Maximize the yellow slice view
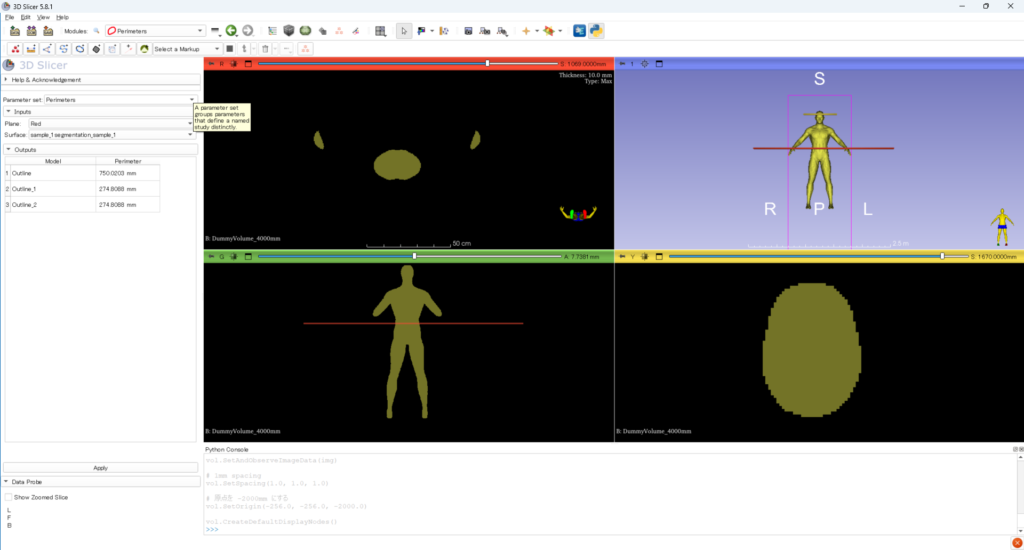The height and width of the screenshot is (550, 1024). point(659,256)
